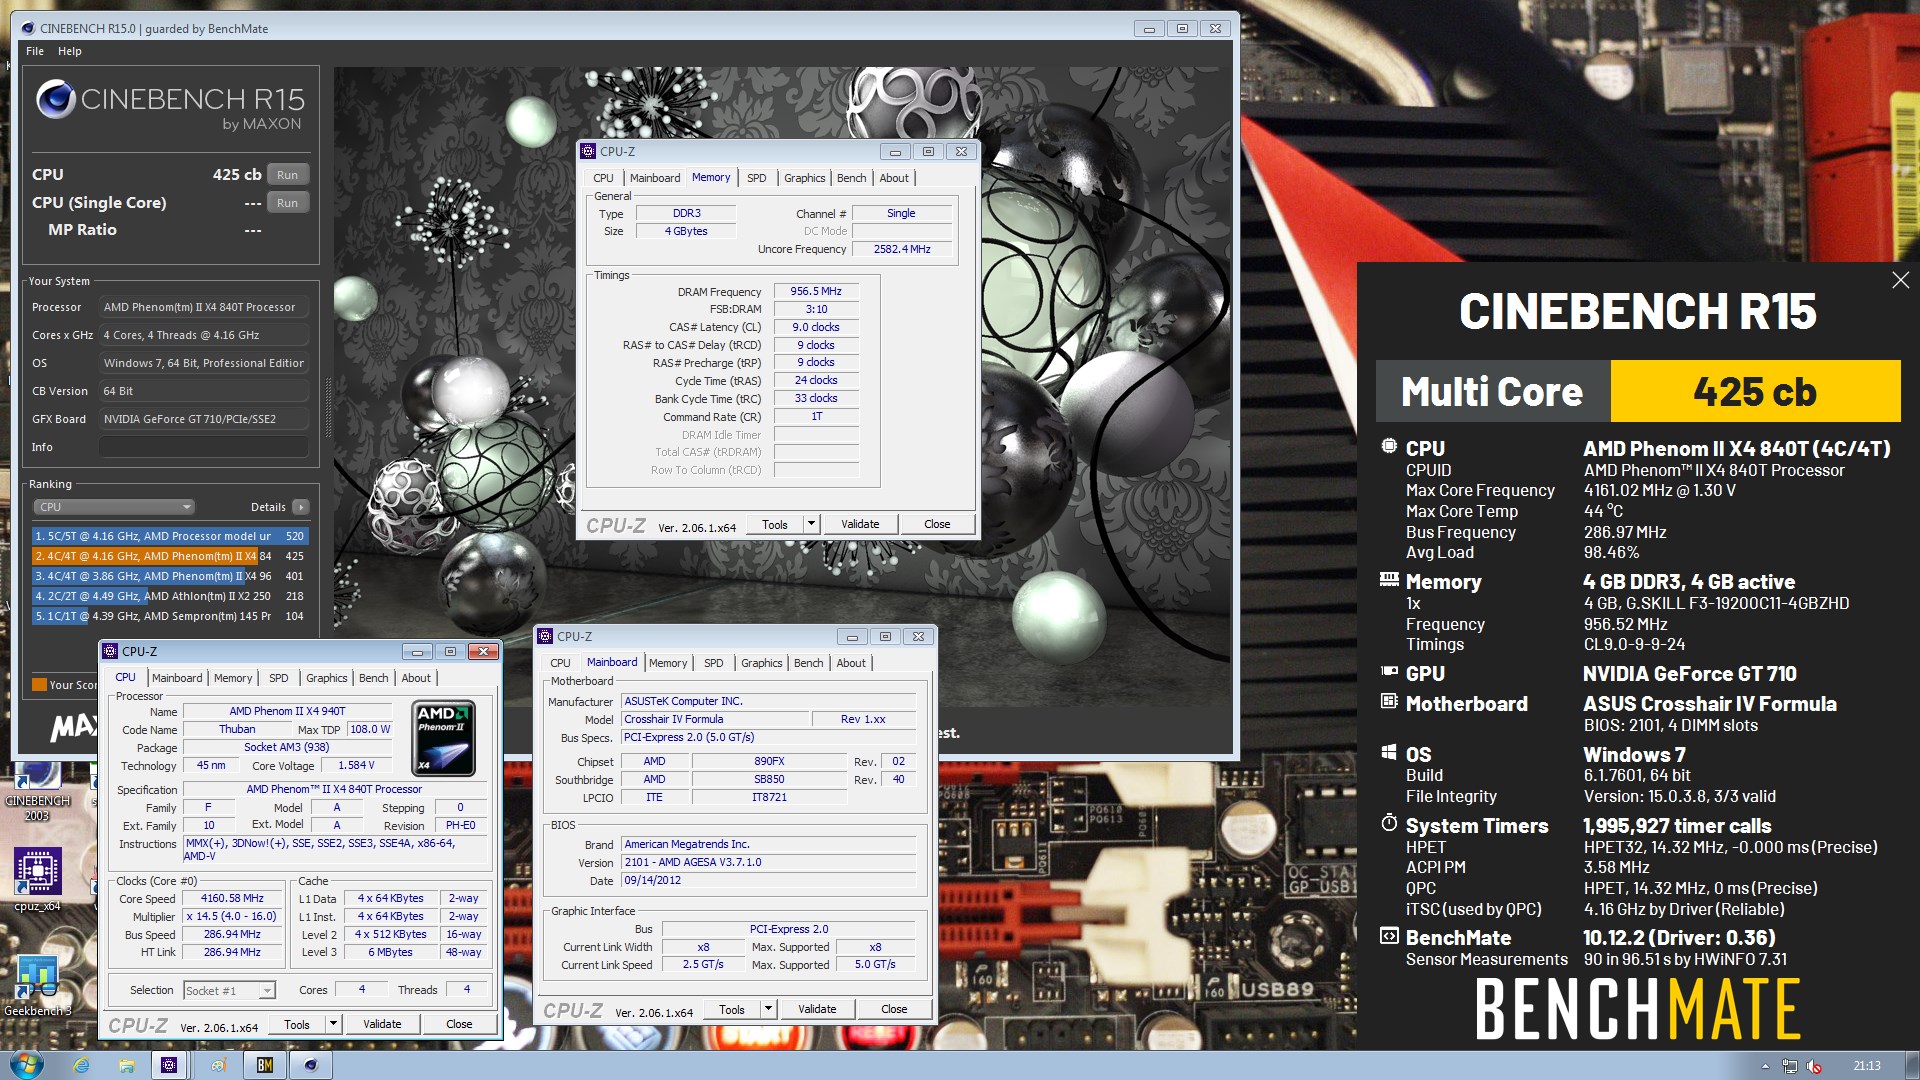The image size is (1920, 1080).
Task: Open Cinebench File menu
Action: (35, 51)
